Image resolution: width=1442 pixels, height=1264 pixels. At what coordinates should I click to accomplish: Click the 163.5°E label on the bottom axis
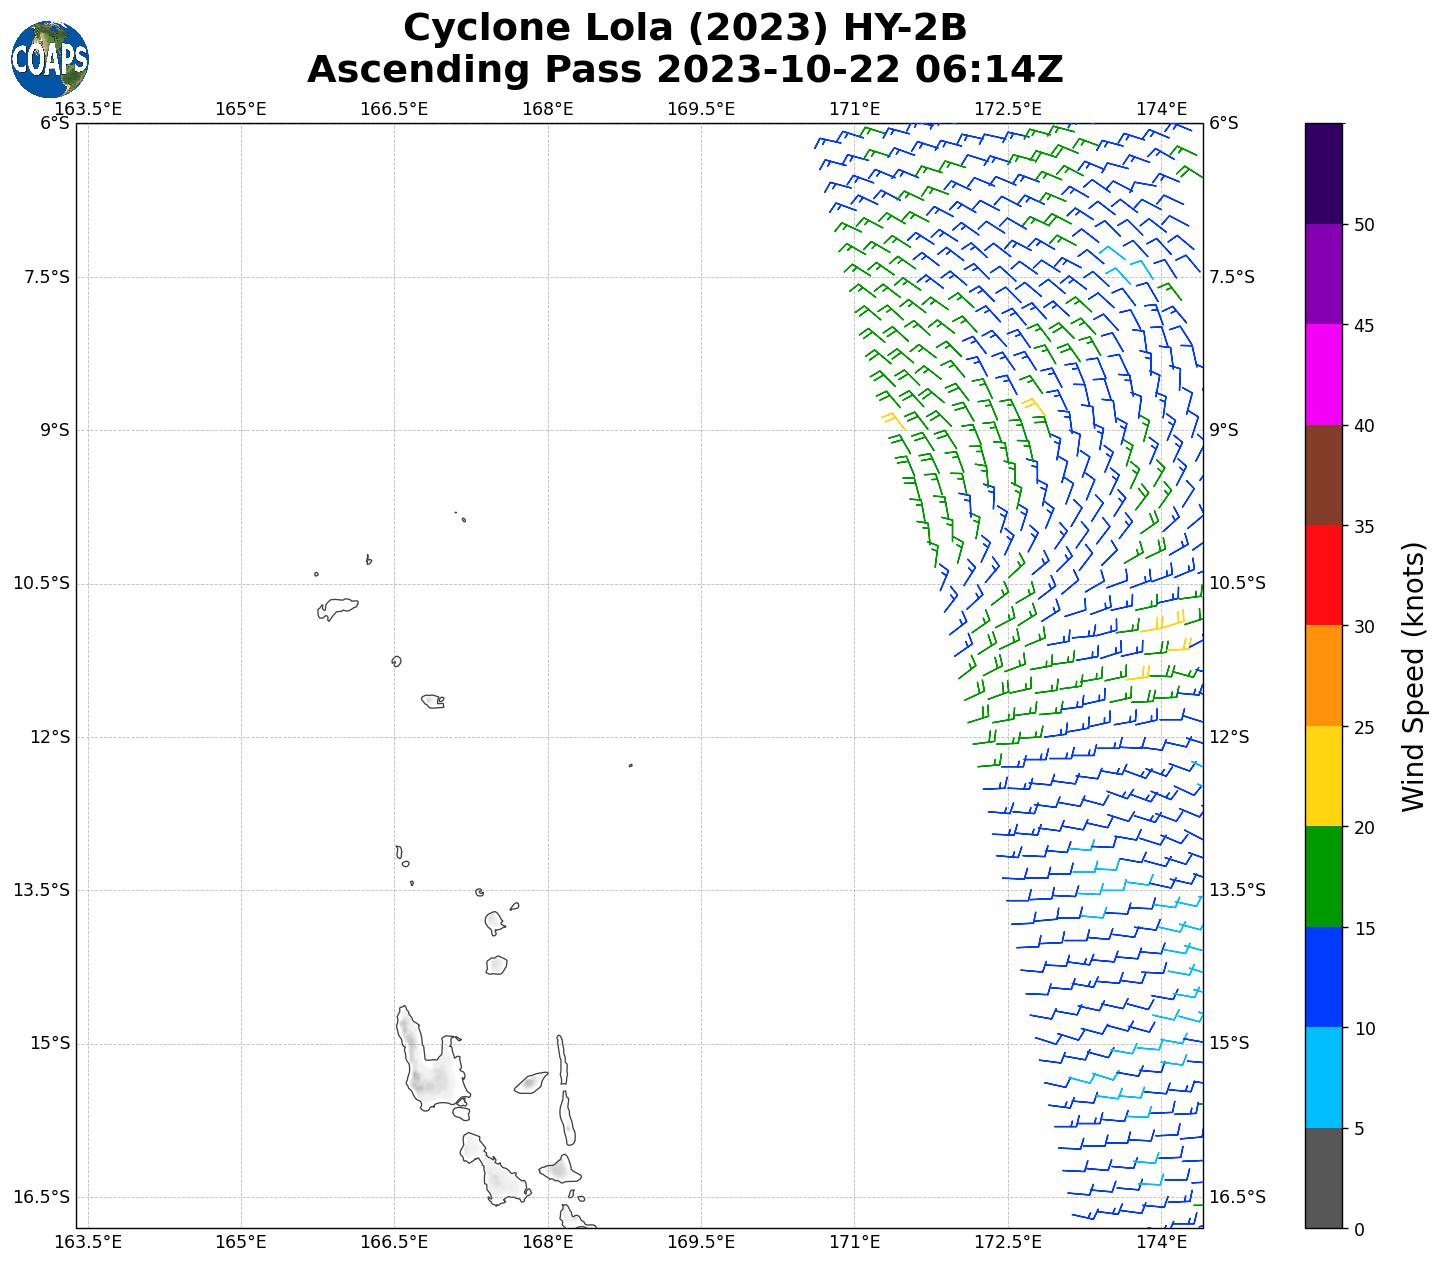(x=88, y=1242)
